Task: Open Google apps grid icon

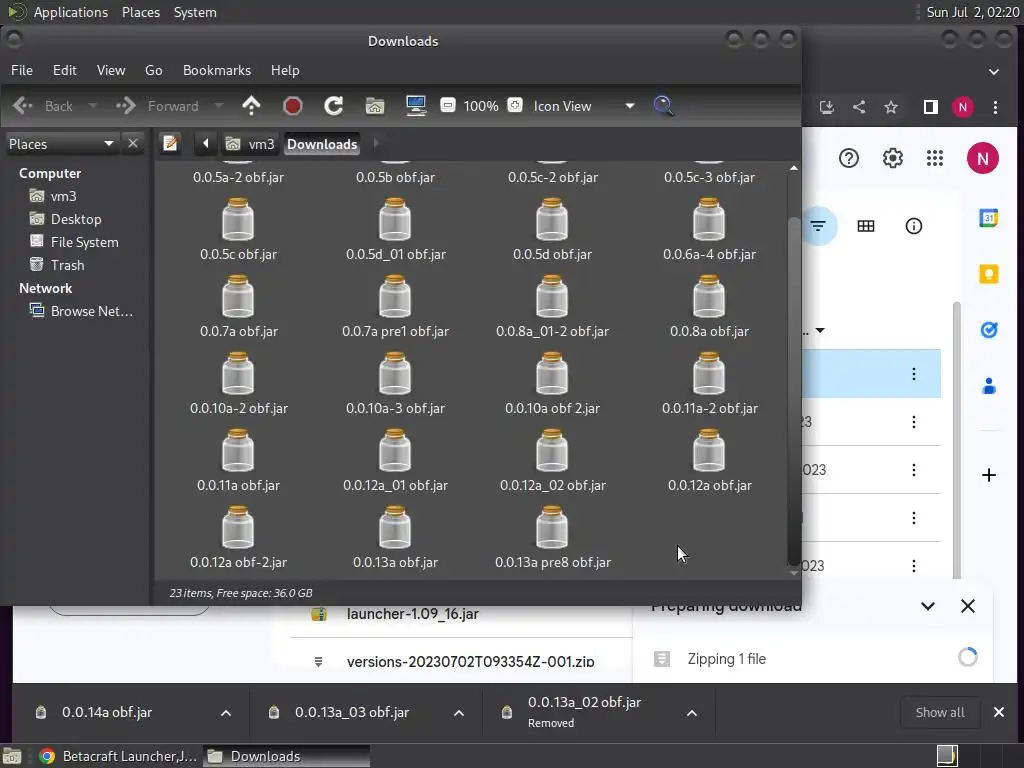Action: [935, 158]
